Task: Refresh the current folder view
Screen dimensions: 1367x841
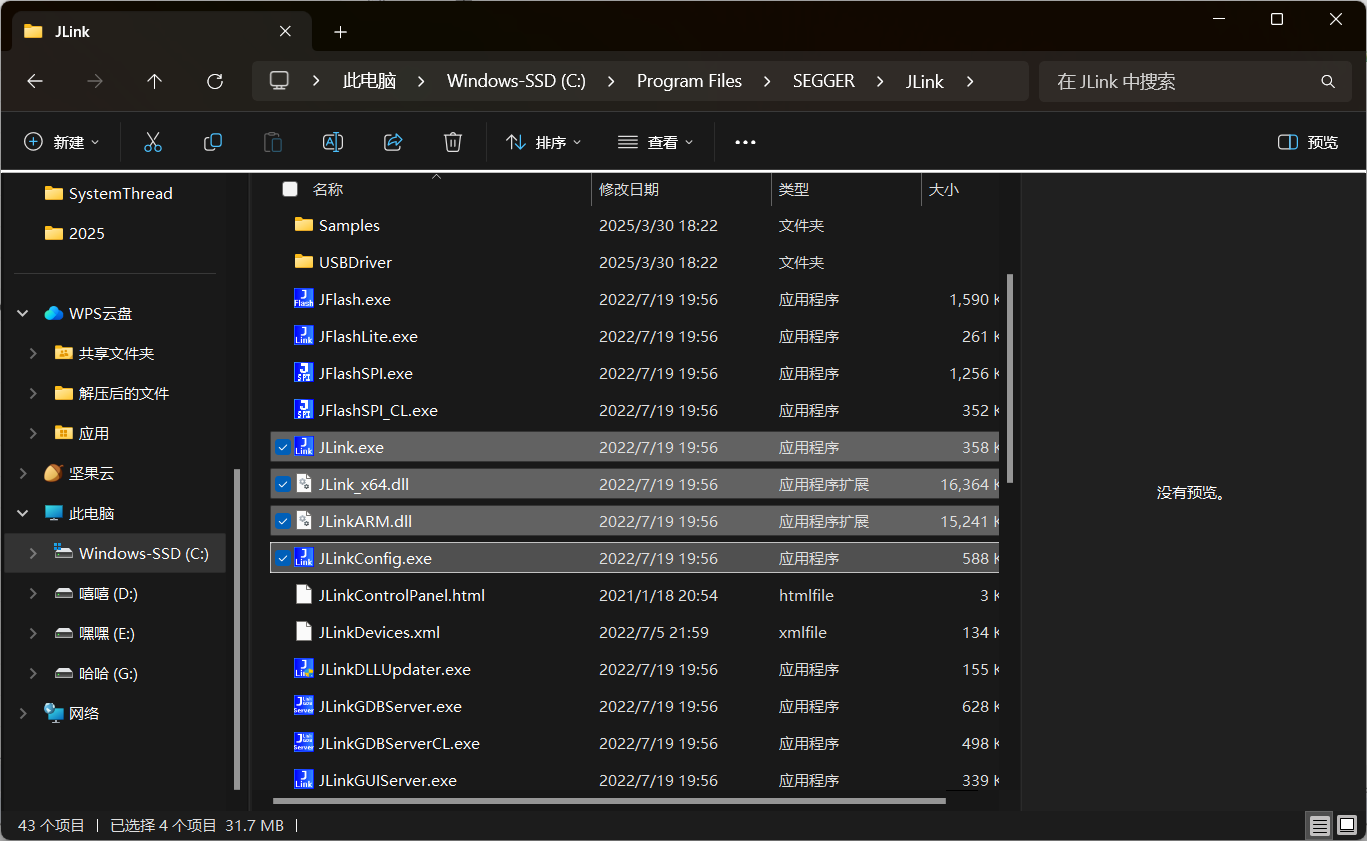Action: pos(214,81)
